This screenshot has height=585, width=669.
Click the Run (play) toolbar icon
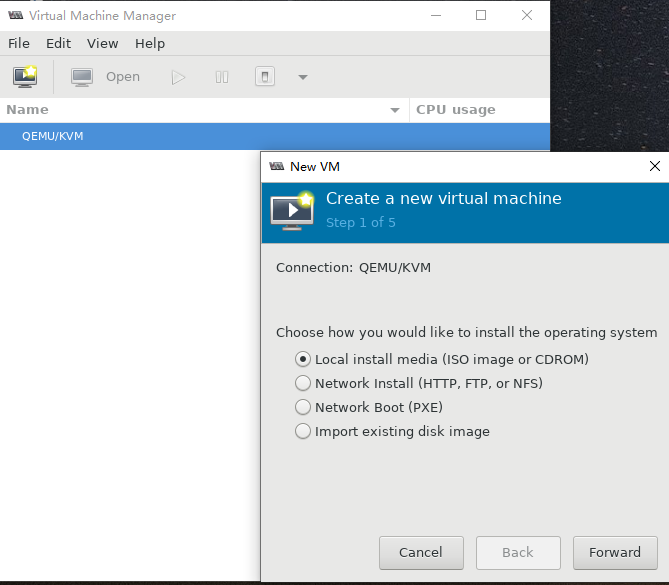pyautogui.click(x=178, y=77)
